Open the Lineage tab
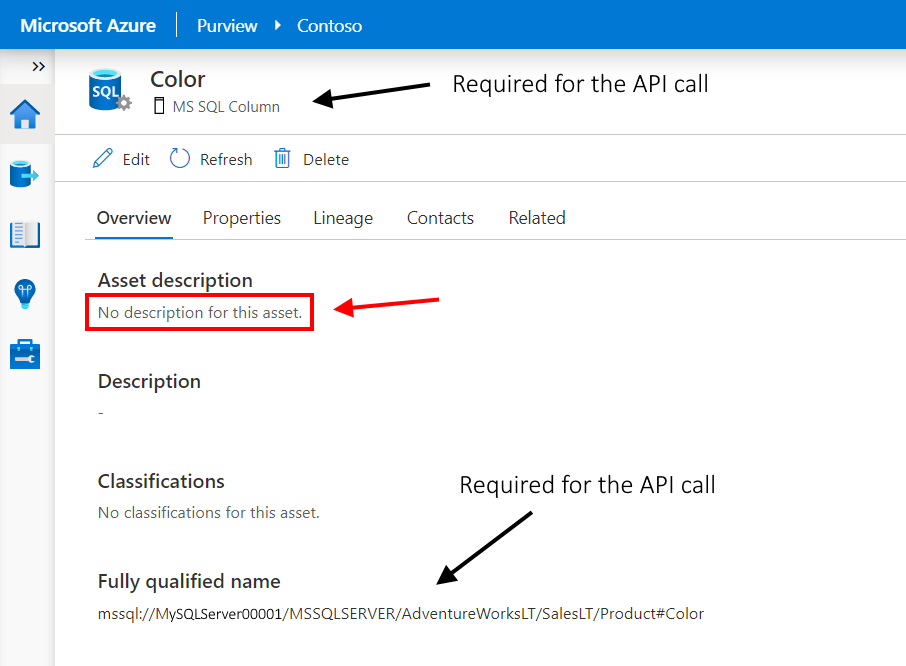Screen dimensions: 906x666 point(343,218)
